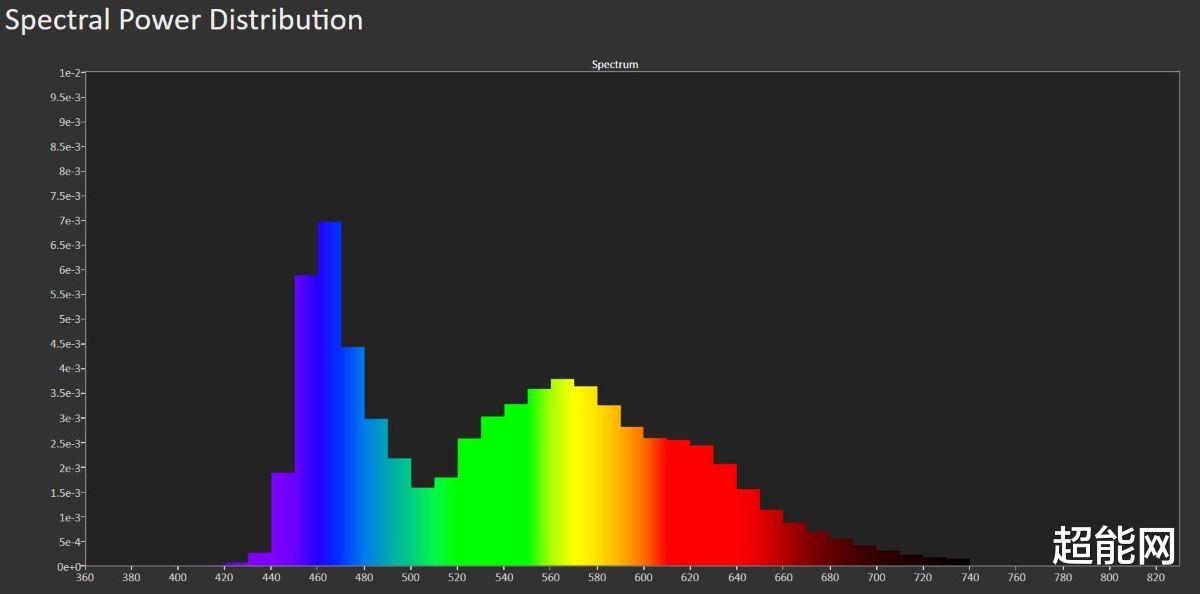Click the "380" wavelength tick label
The image size is (1200, 594).
(x=131, y=578)
